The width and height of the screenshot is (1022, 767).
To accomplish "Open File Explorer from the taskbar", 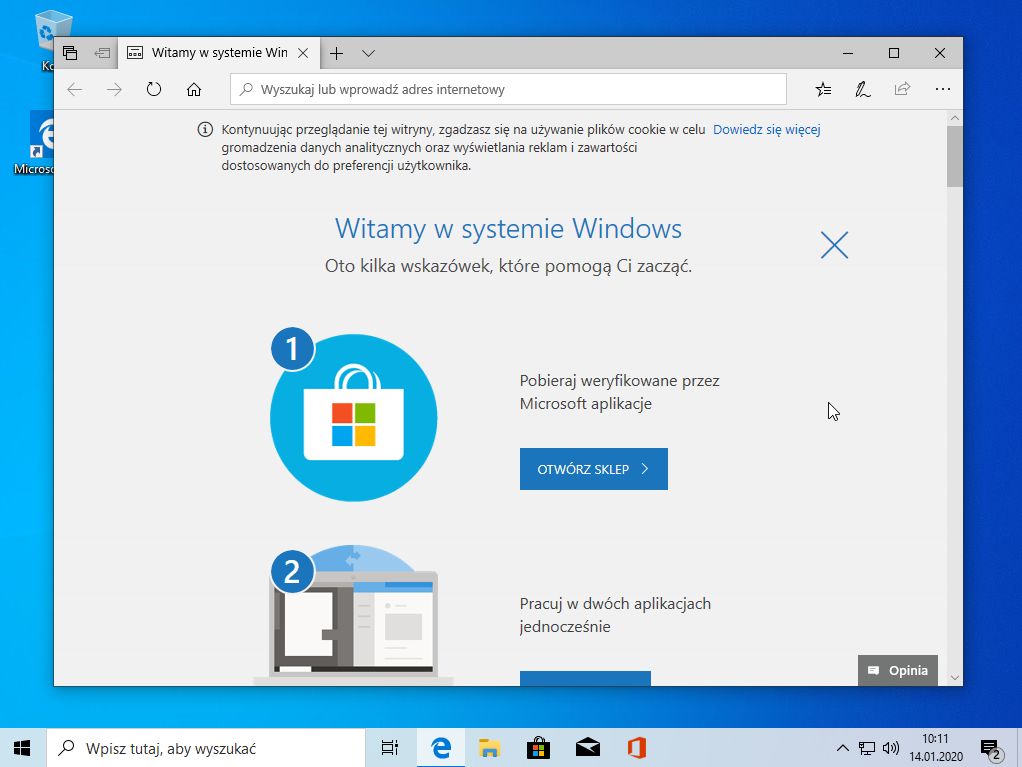I will tap(489, 748).
